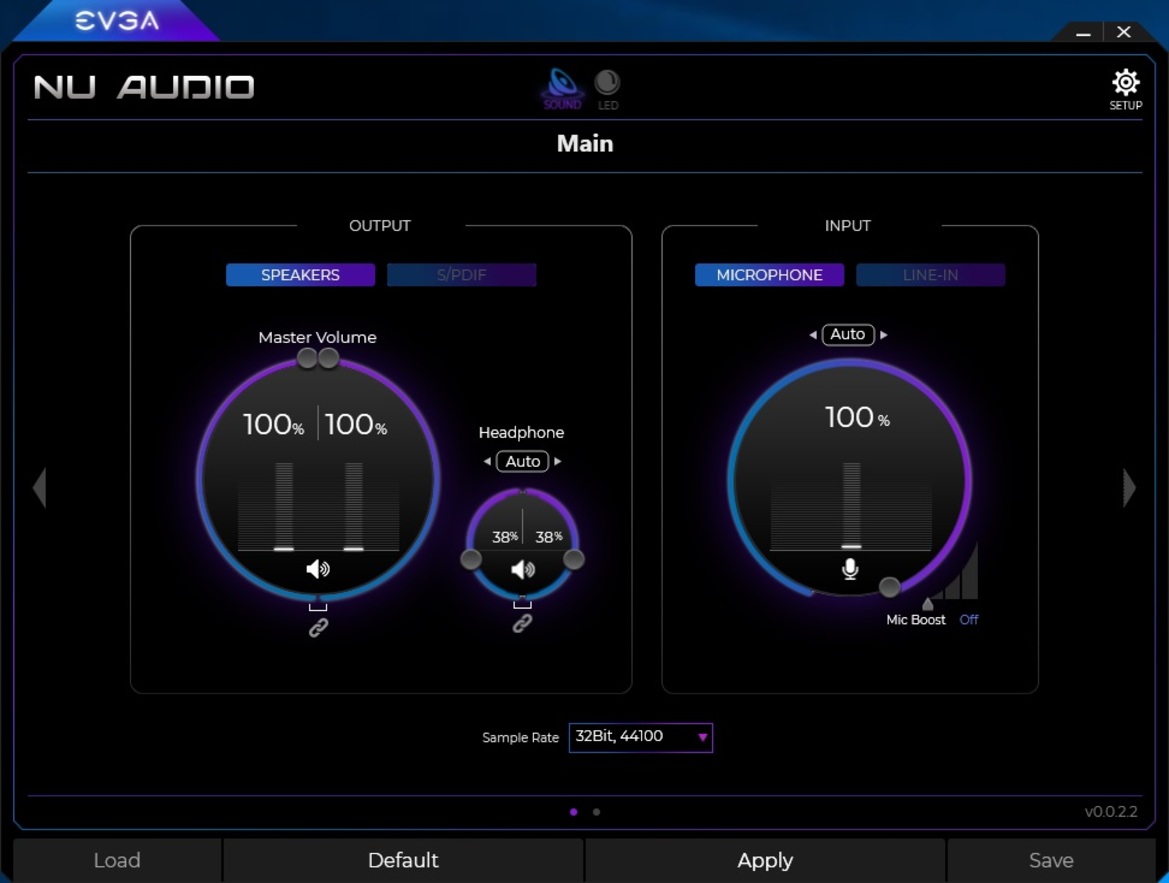Click Microphone Auto previous arrow
The image size is (1169, 883).
point(813,335)
